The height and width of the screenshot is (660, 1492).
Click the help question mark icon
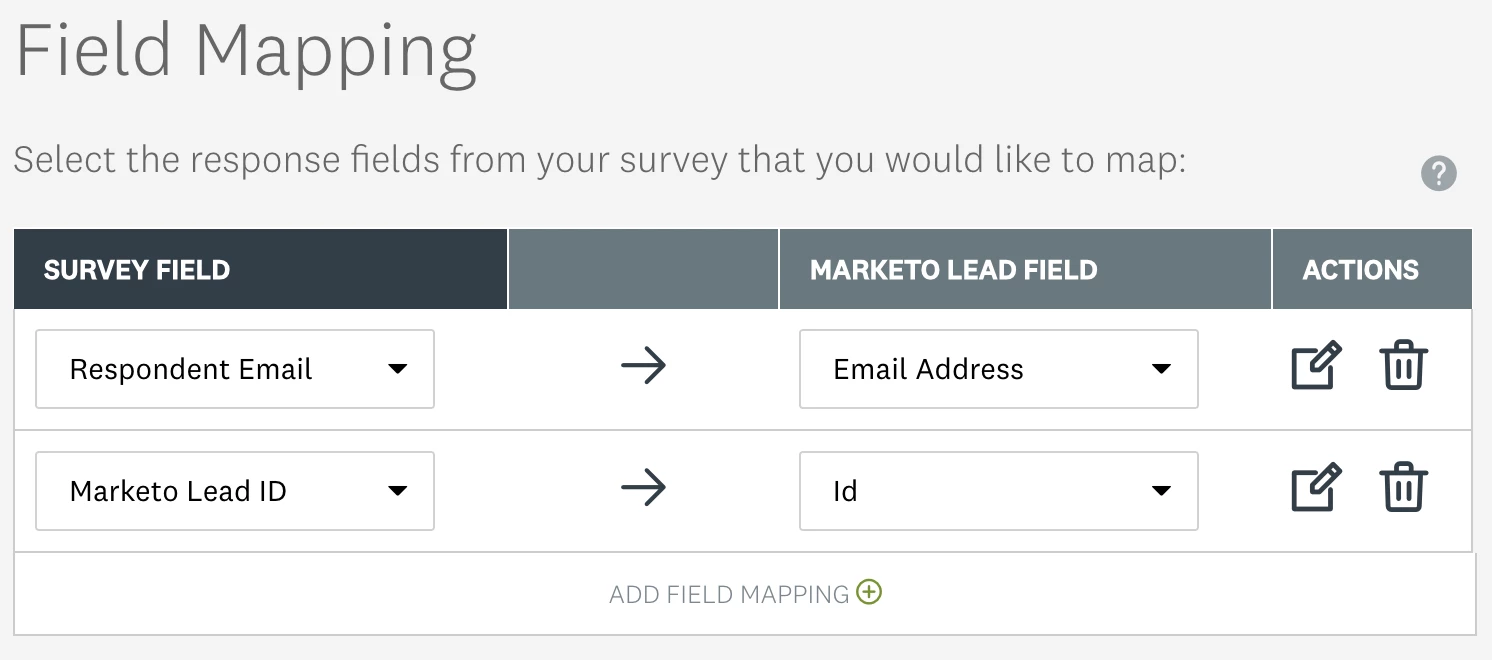[1438, 174]
